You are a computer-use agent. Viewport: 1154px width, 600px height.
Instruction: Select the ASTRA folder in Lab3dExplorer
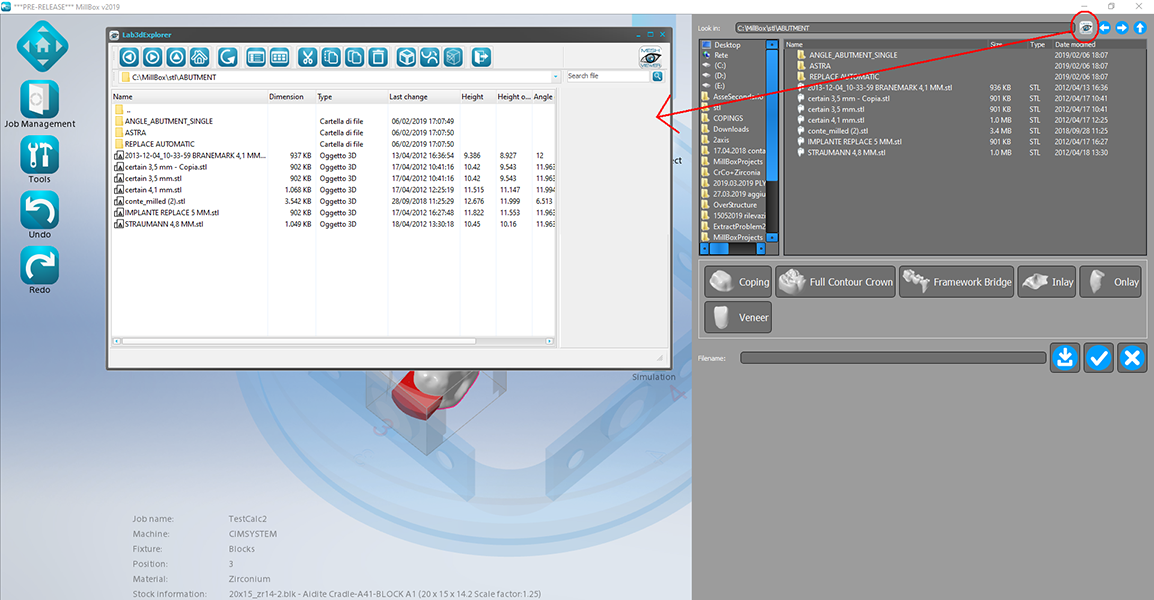point(135,133)
